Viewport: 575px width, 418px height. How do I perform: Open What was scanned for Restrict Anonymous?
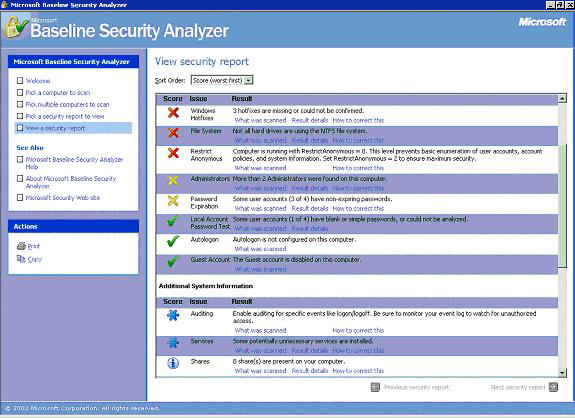pos(260,168)
